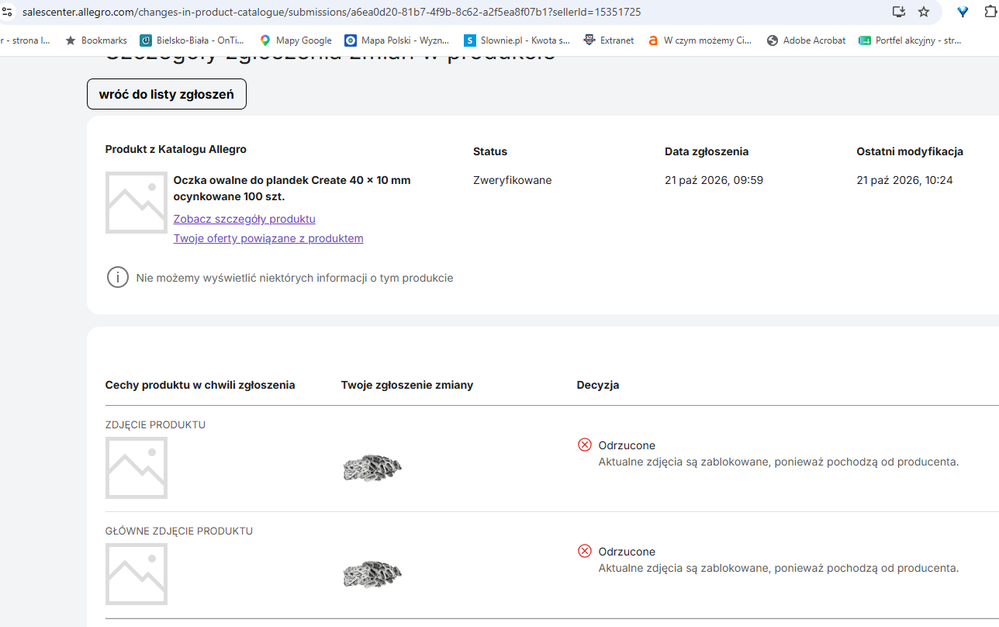Open 'Twoje oferty powiązane z produktem' link
Image resolution: width=999 pixels, height=627 pixels.
coord(268,238)
